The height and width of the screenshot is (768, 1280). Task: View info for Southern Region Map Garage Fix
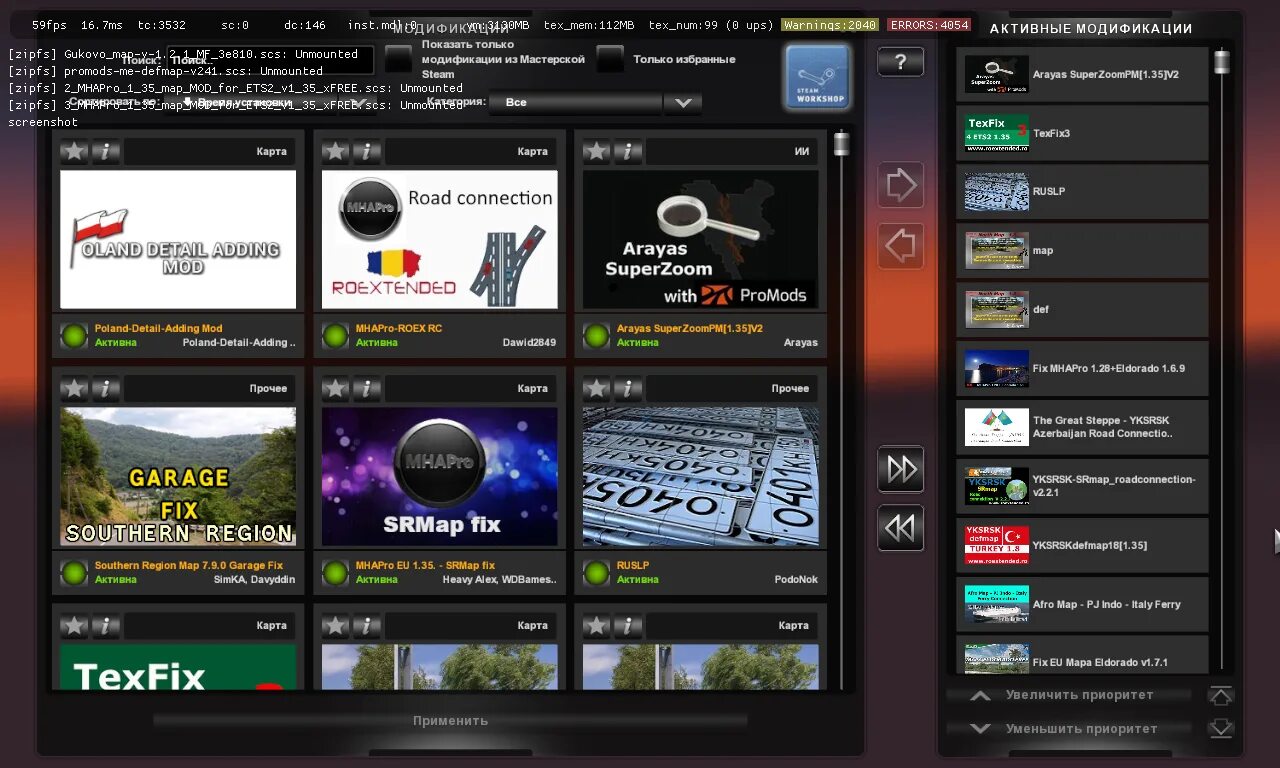[106, 388]
